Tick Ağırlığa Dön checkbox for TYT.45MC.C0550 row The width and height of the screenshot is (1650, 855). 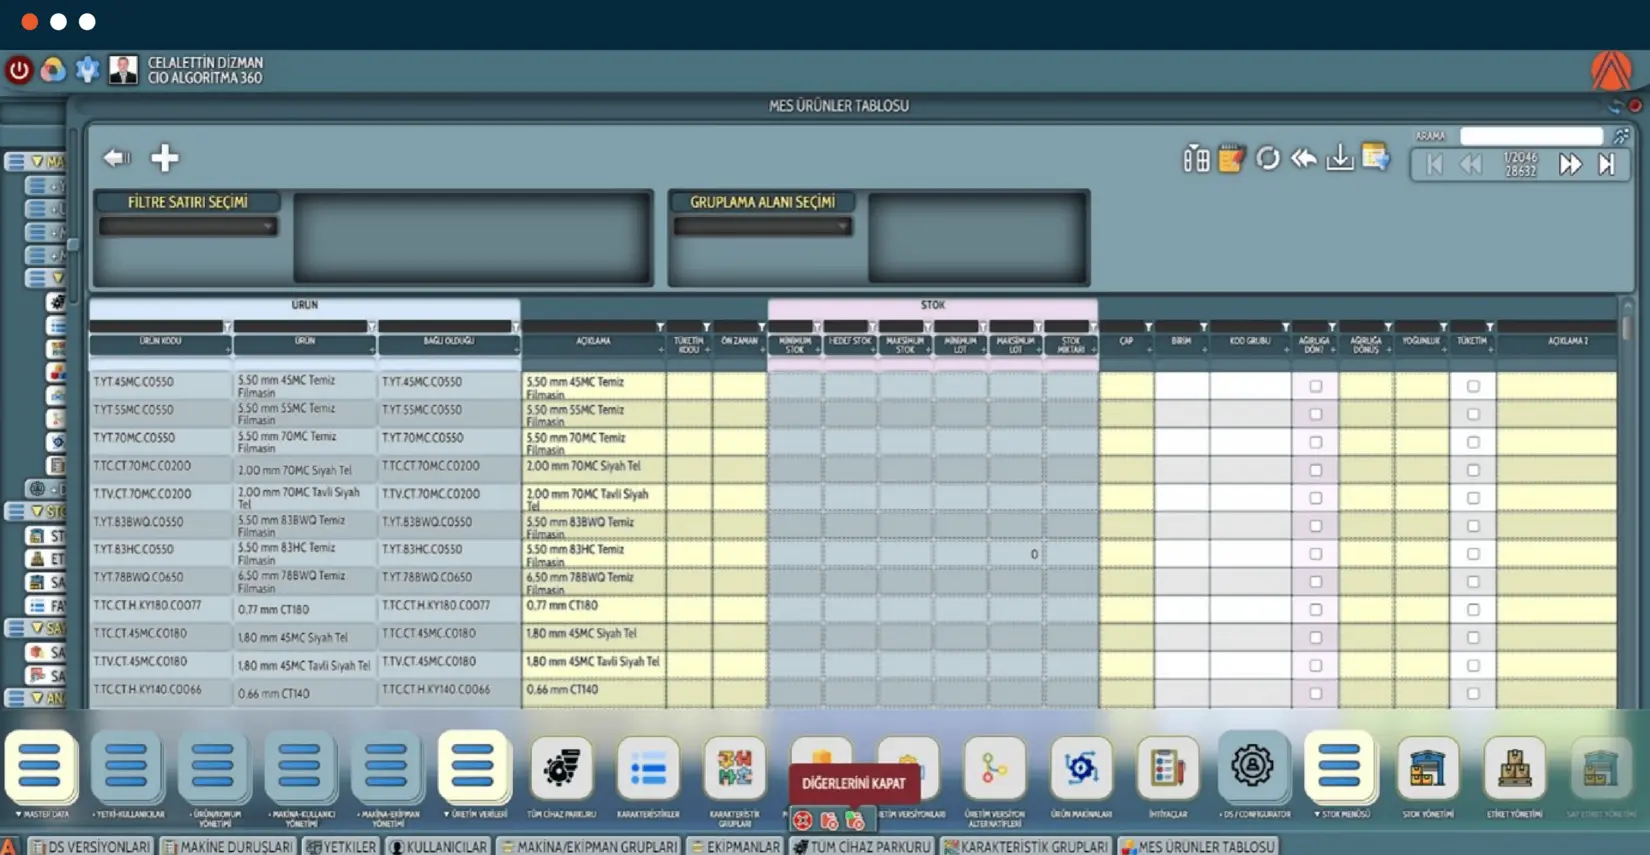(x=1315, y=386)
